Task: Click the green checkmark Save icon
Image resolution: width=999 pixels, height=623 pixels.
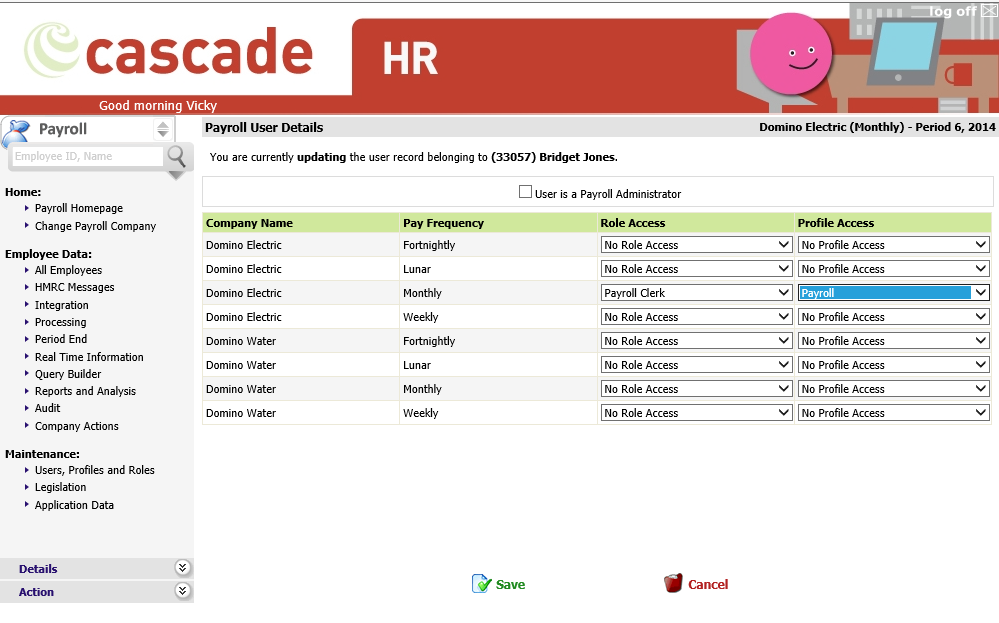Action: (x=482, y=584)
